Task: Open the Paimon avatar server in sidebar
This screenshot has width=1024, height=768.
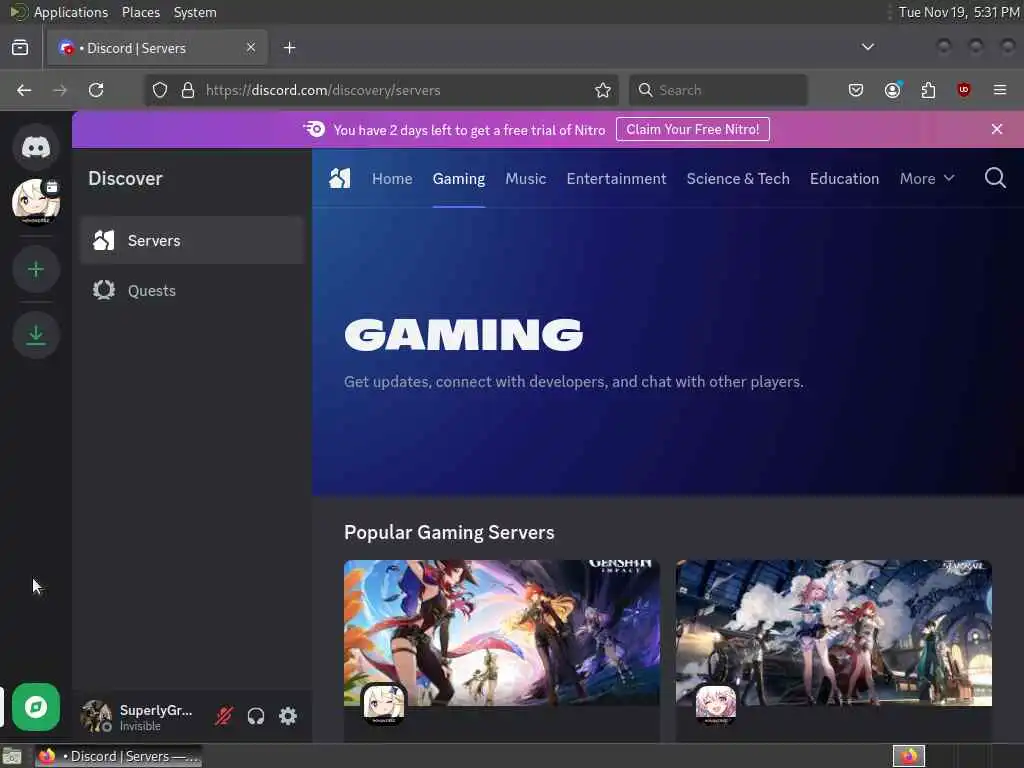Action: pos(36,200)
